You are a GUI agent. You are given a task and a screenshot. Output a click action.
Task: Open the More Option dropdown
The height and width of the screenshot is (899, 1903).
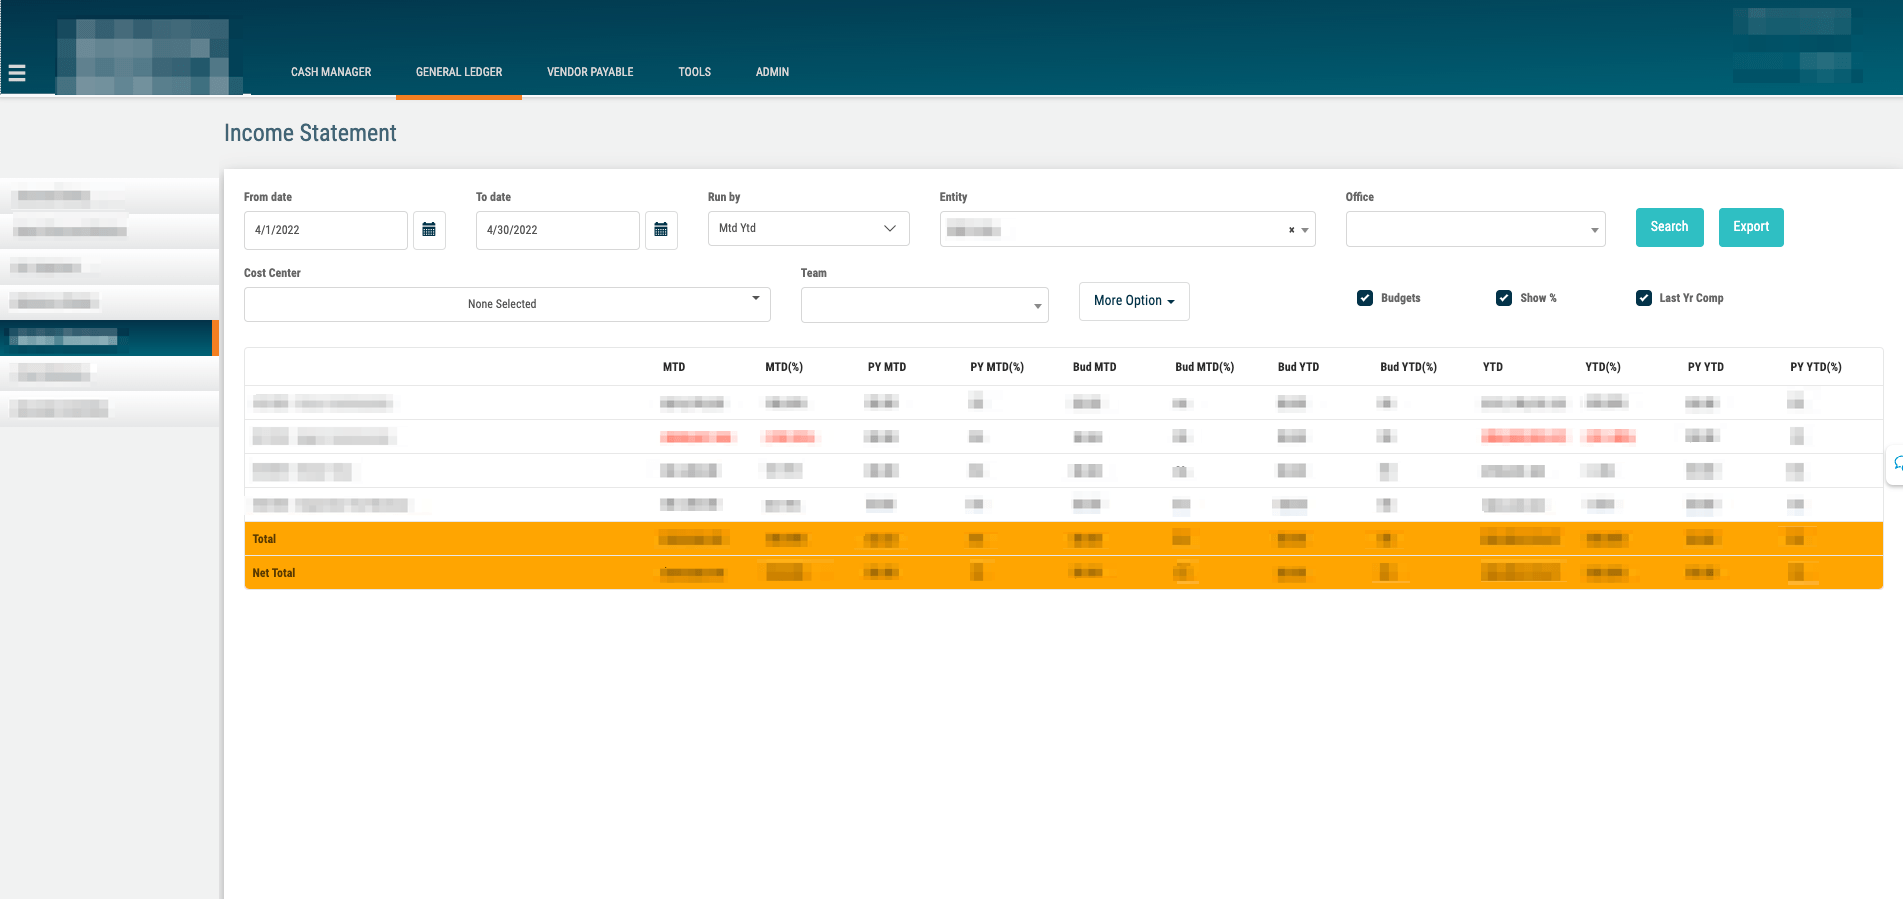(x=1134, y=301)
